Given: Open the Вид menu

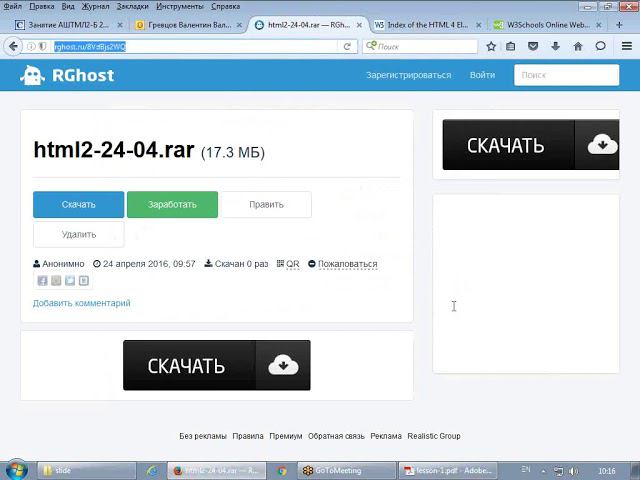Looking at the screenshot, I should pos(68,7).
